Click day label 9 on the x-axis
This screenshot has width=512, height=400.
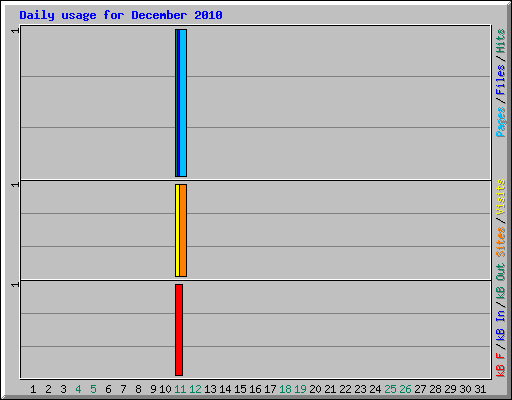pyautogui.click(x=153, y=389)
